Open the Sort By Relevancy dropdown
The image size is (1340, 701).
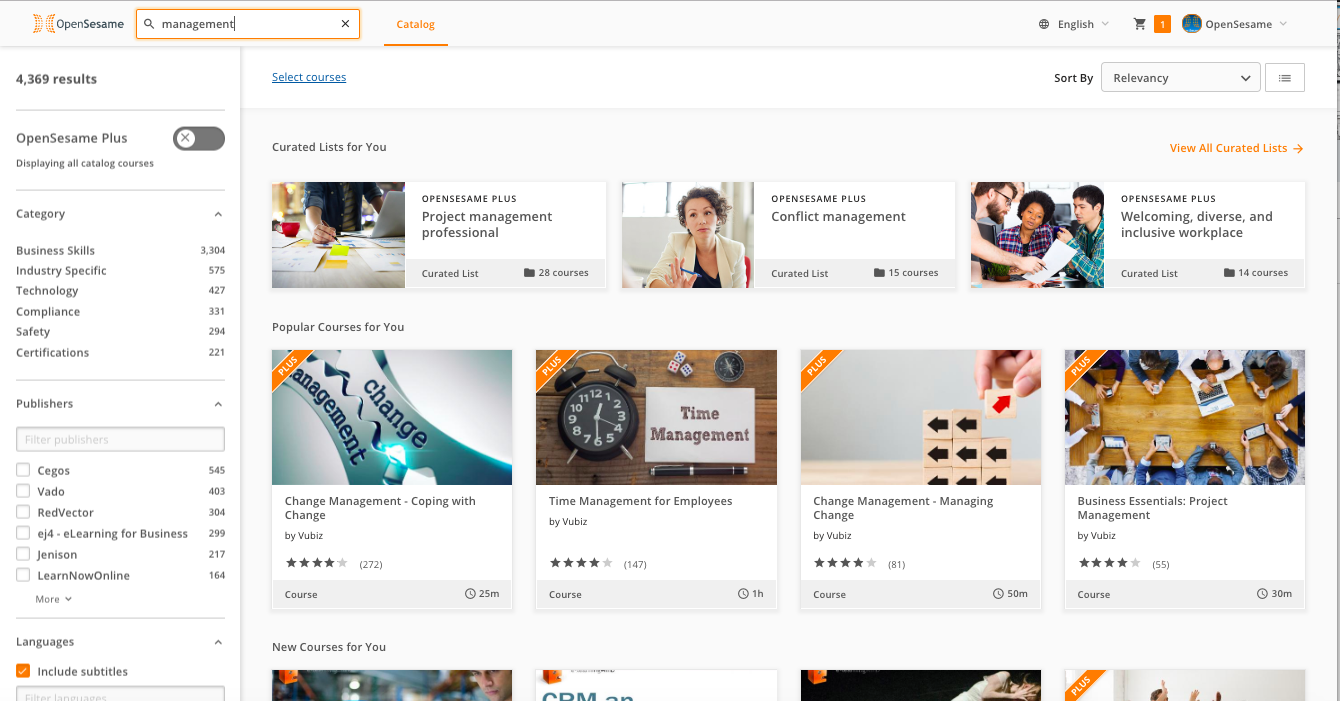pyautogui.click(x=1180, y=77)
